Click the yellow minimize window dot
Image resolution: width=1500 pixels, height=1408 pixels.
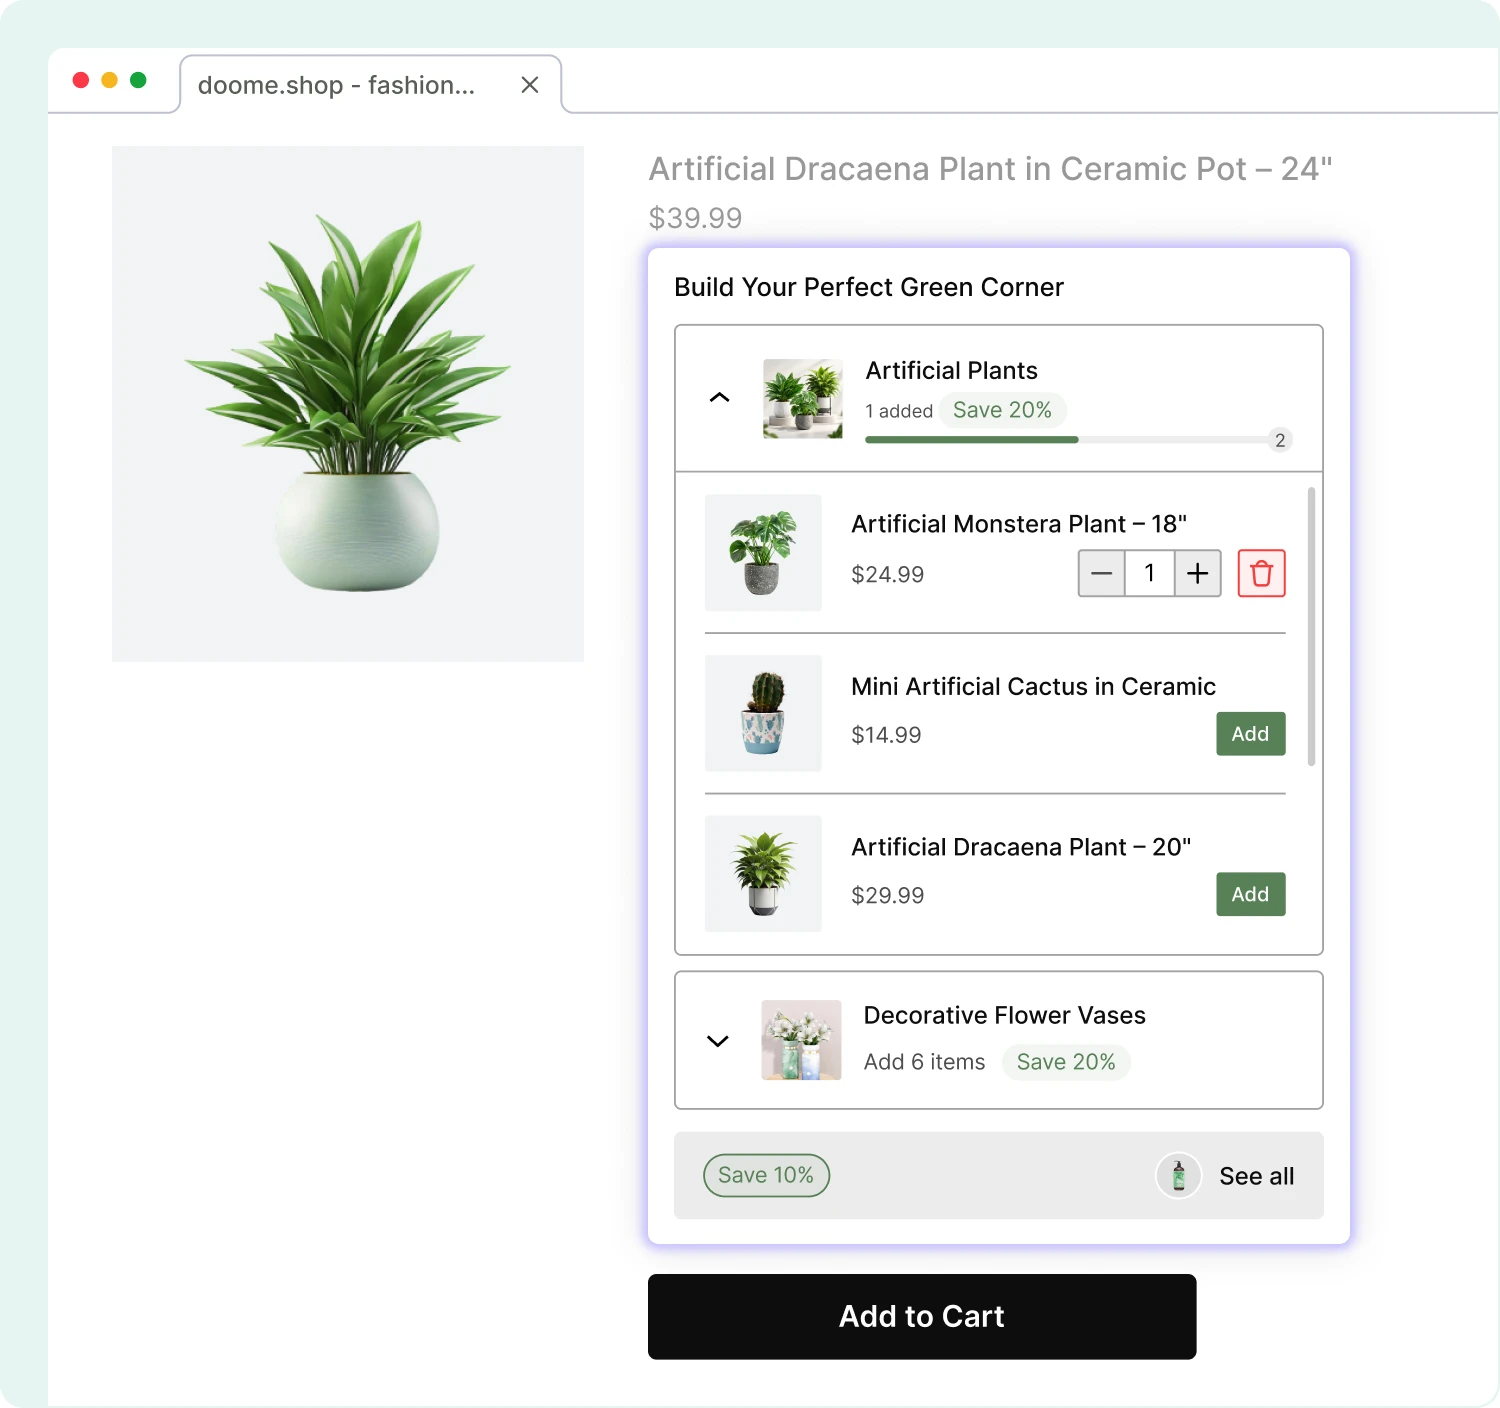110,80
